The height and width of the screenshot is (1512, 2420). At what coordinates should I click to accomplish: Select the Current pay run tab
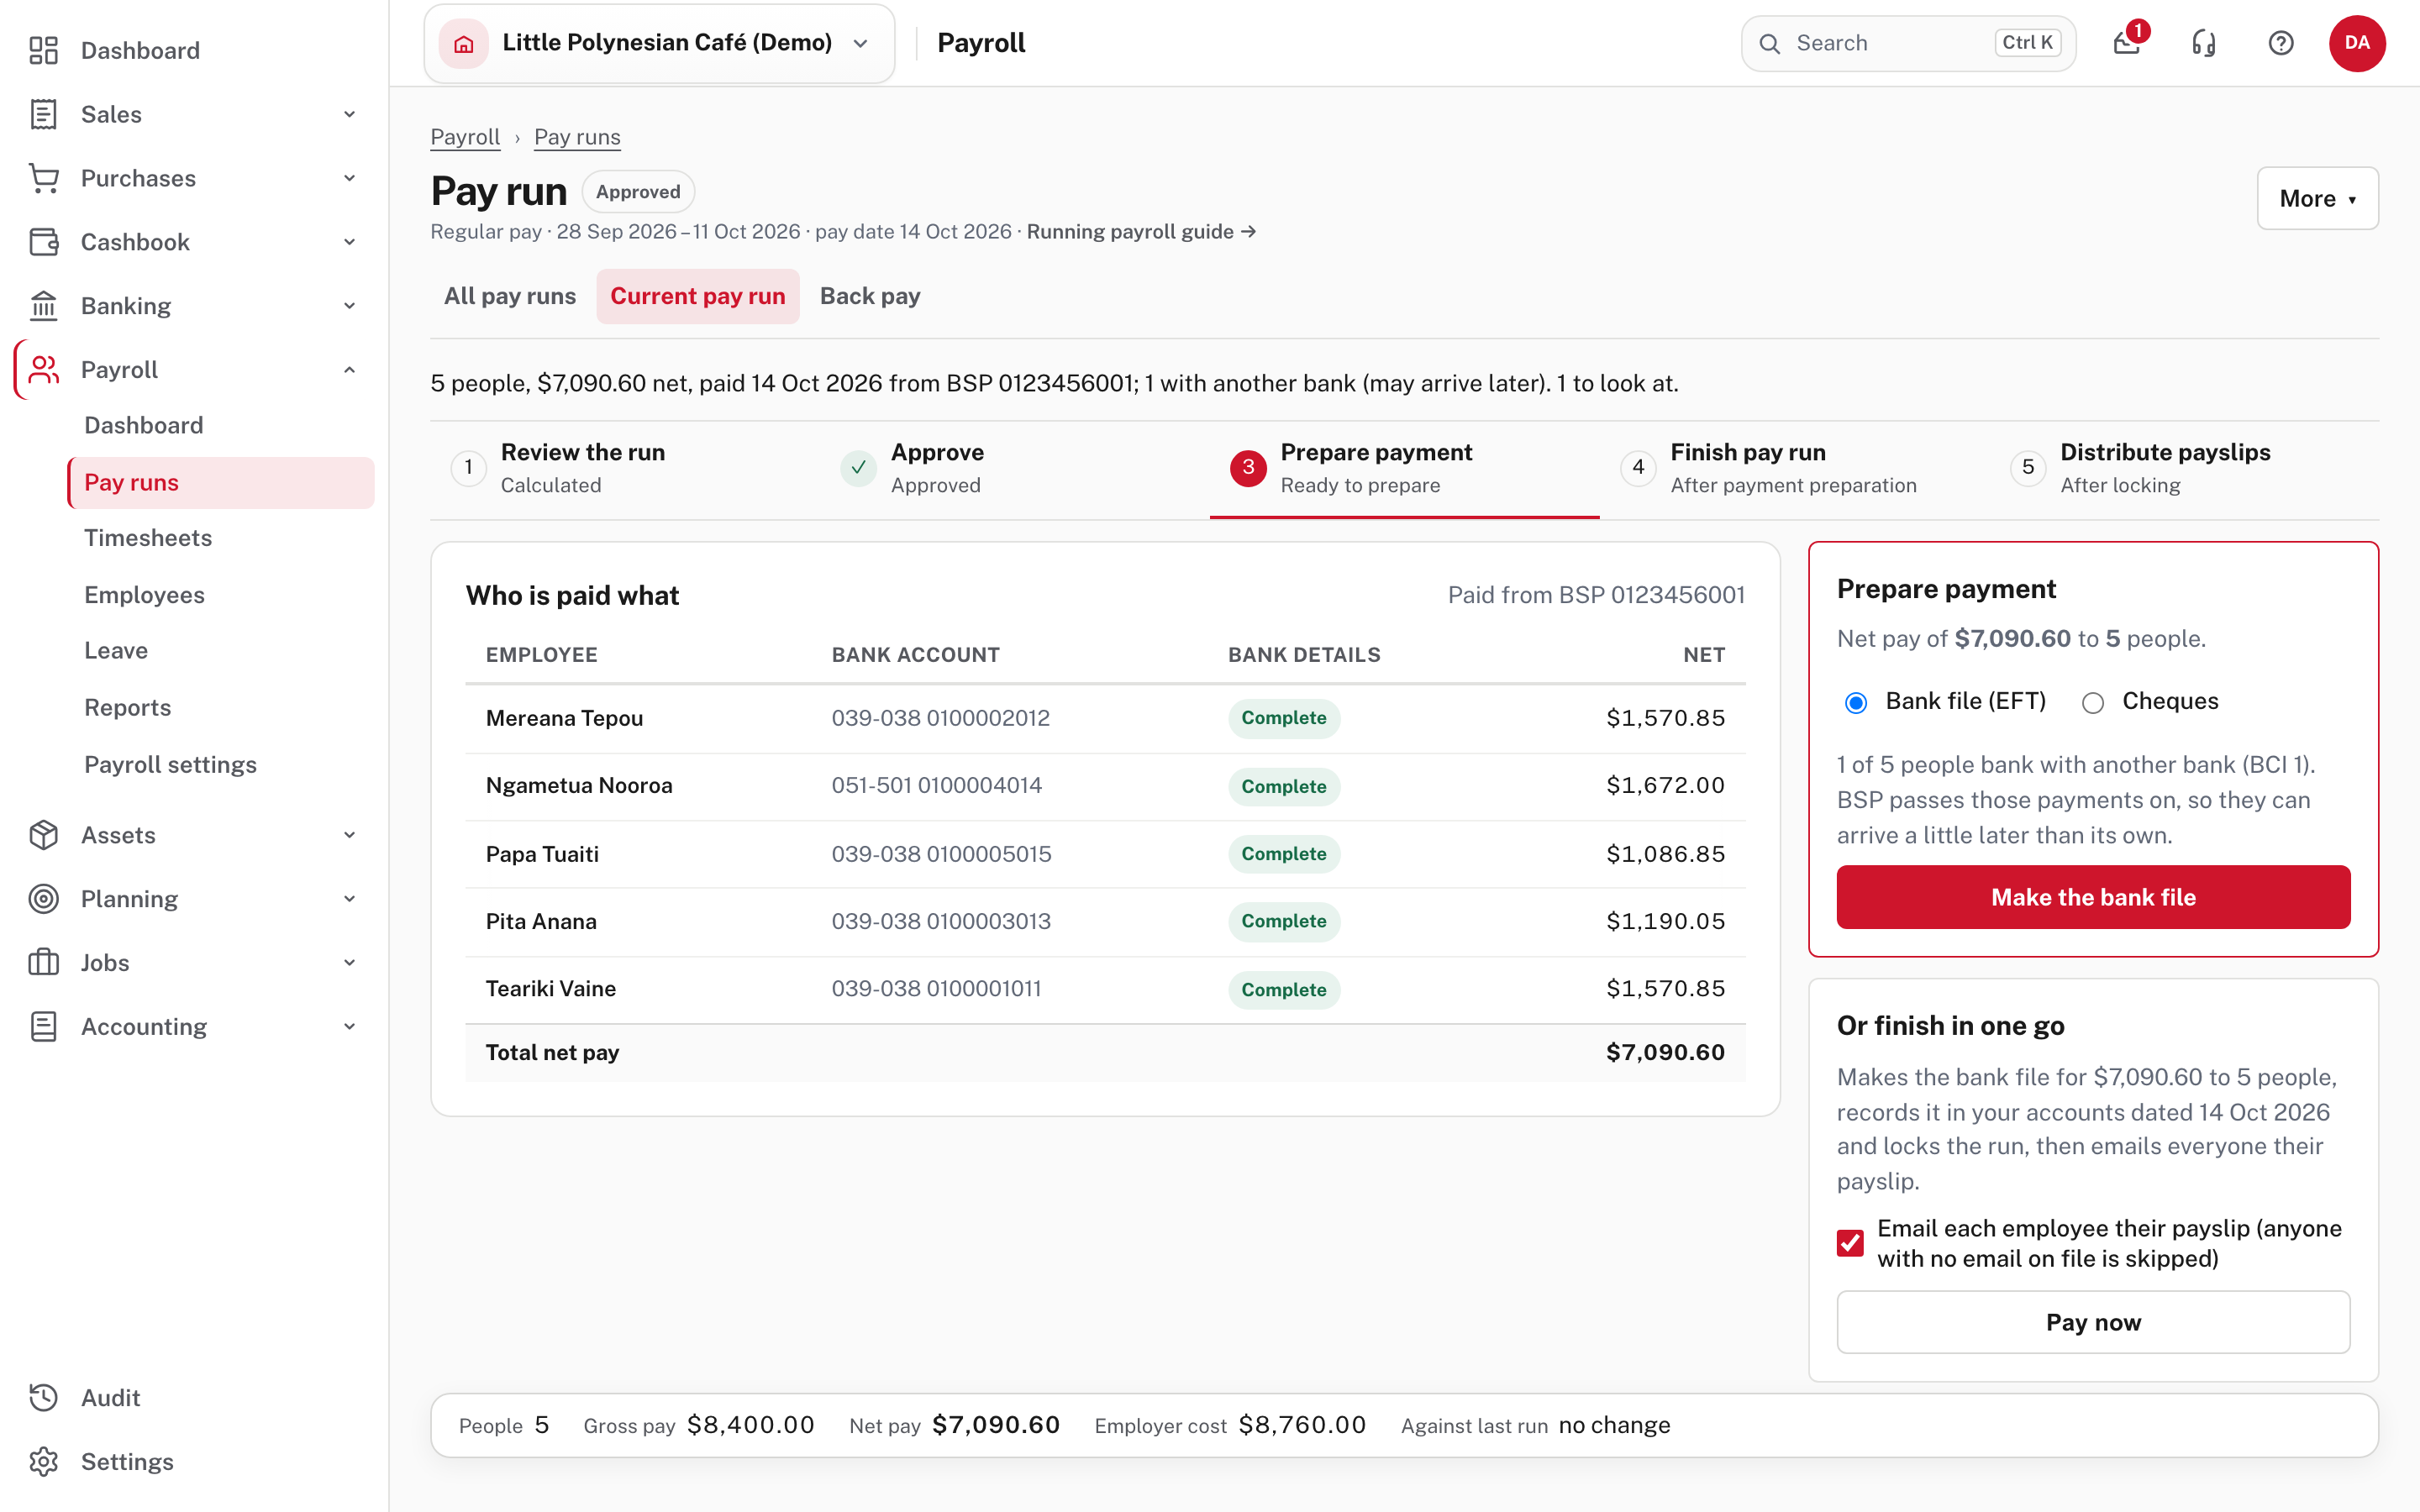pos(698,296)
